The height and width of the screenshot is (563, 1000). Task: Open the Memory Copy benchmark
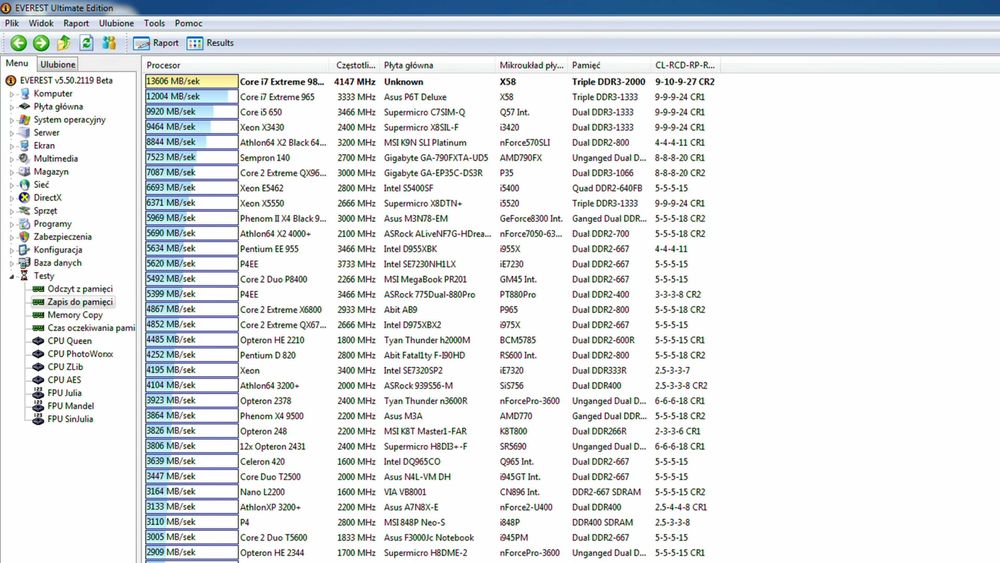[x=75, y=315]
